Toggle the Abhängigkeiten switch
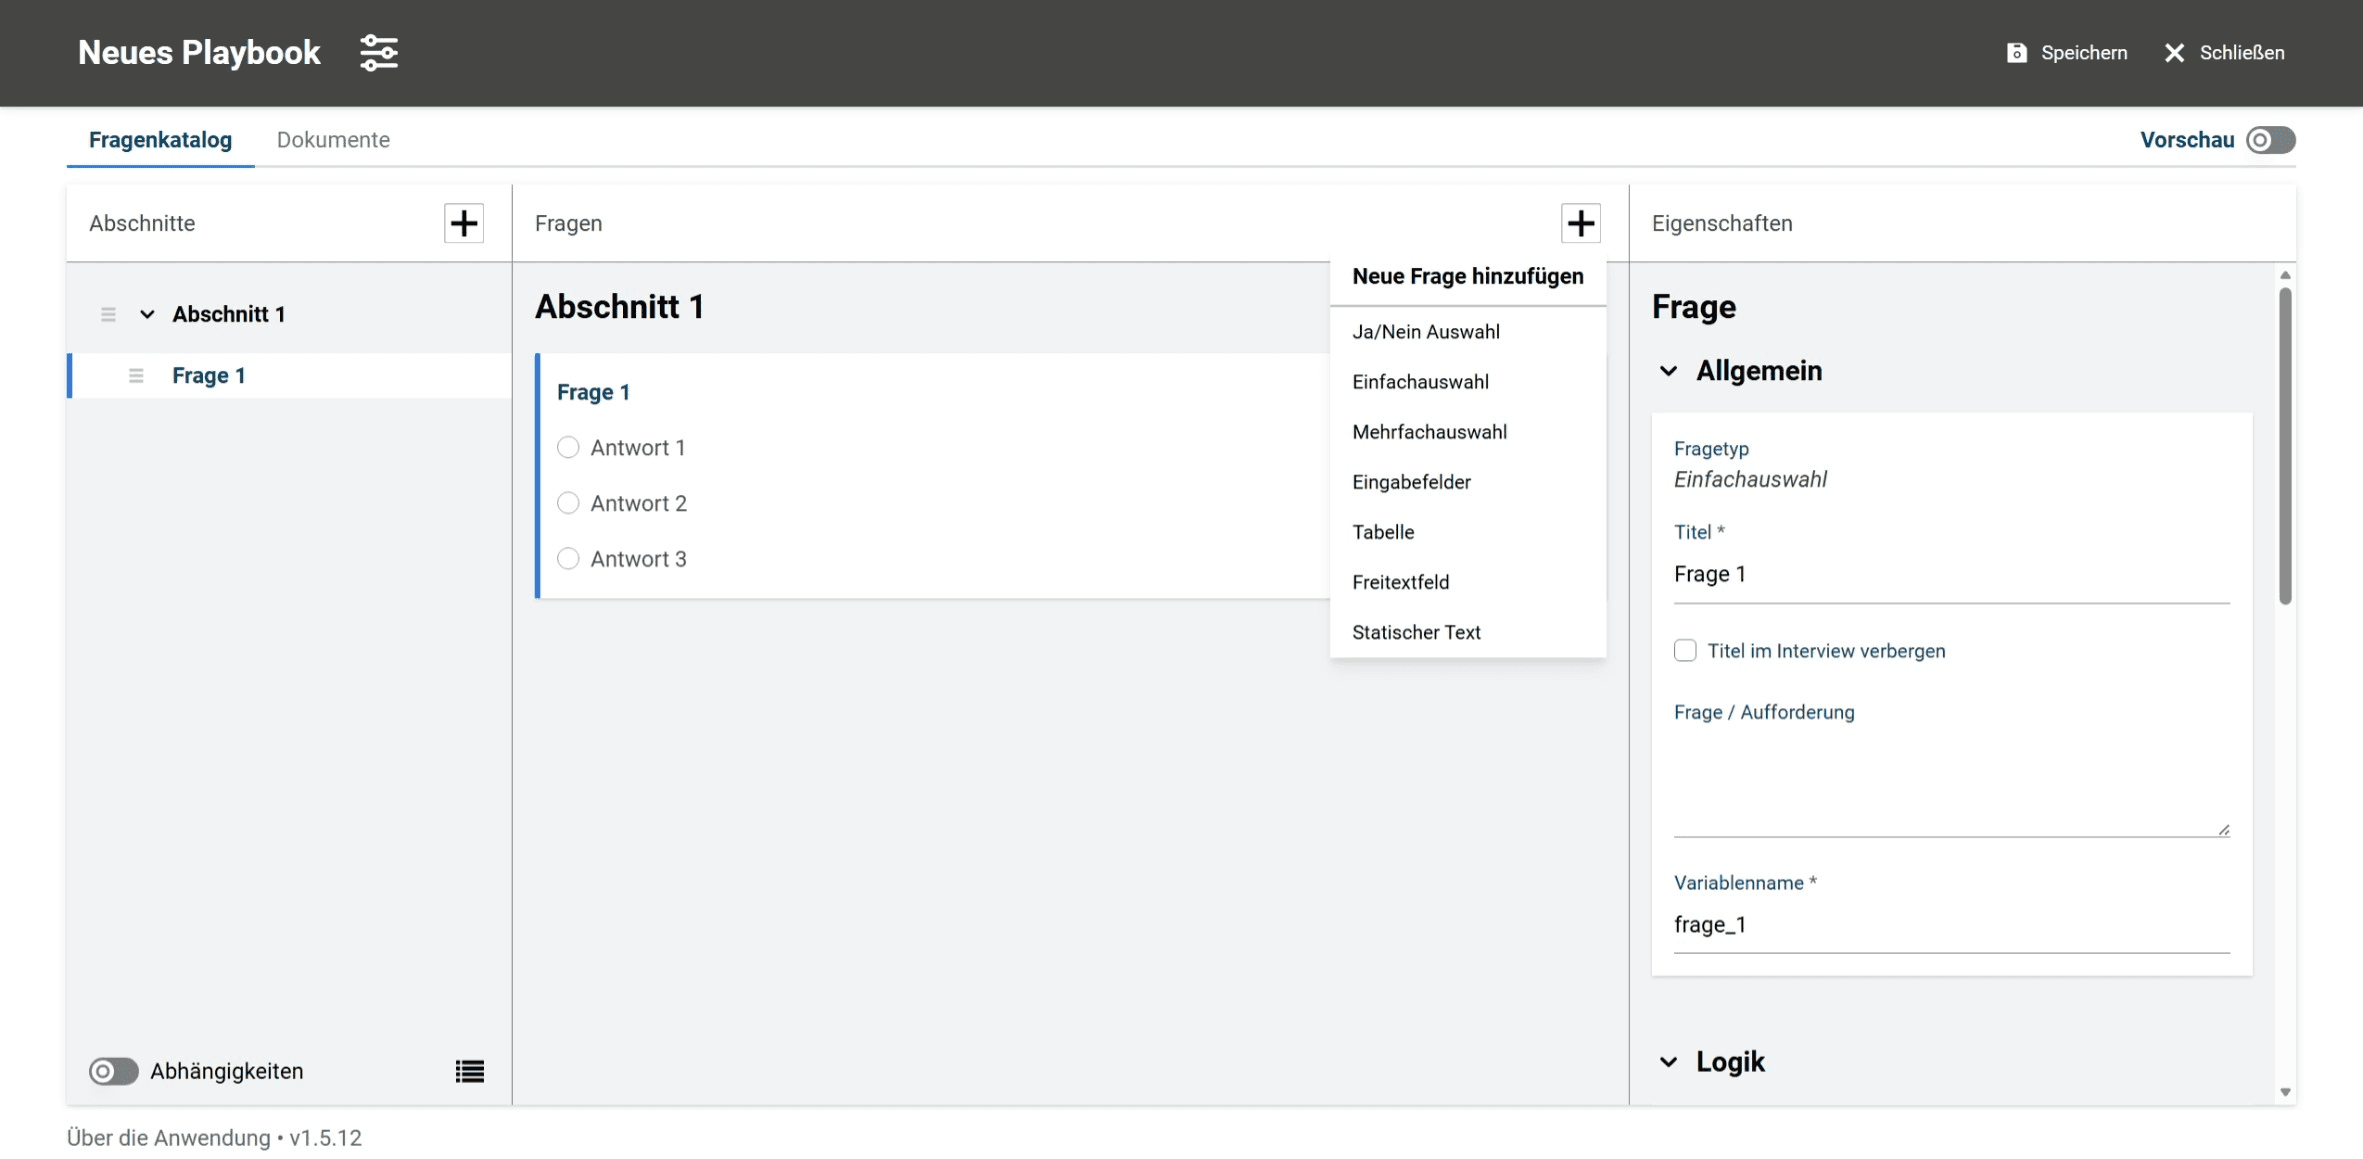The width and height of the screenshot is (2363, 1159). pos(113,1071)
